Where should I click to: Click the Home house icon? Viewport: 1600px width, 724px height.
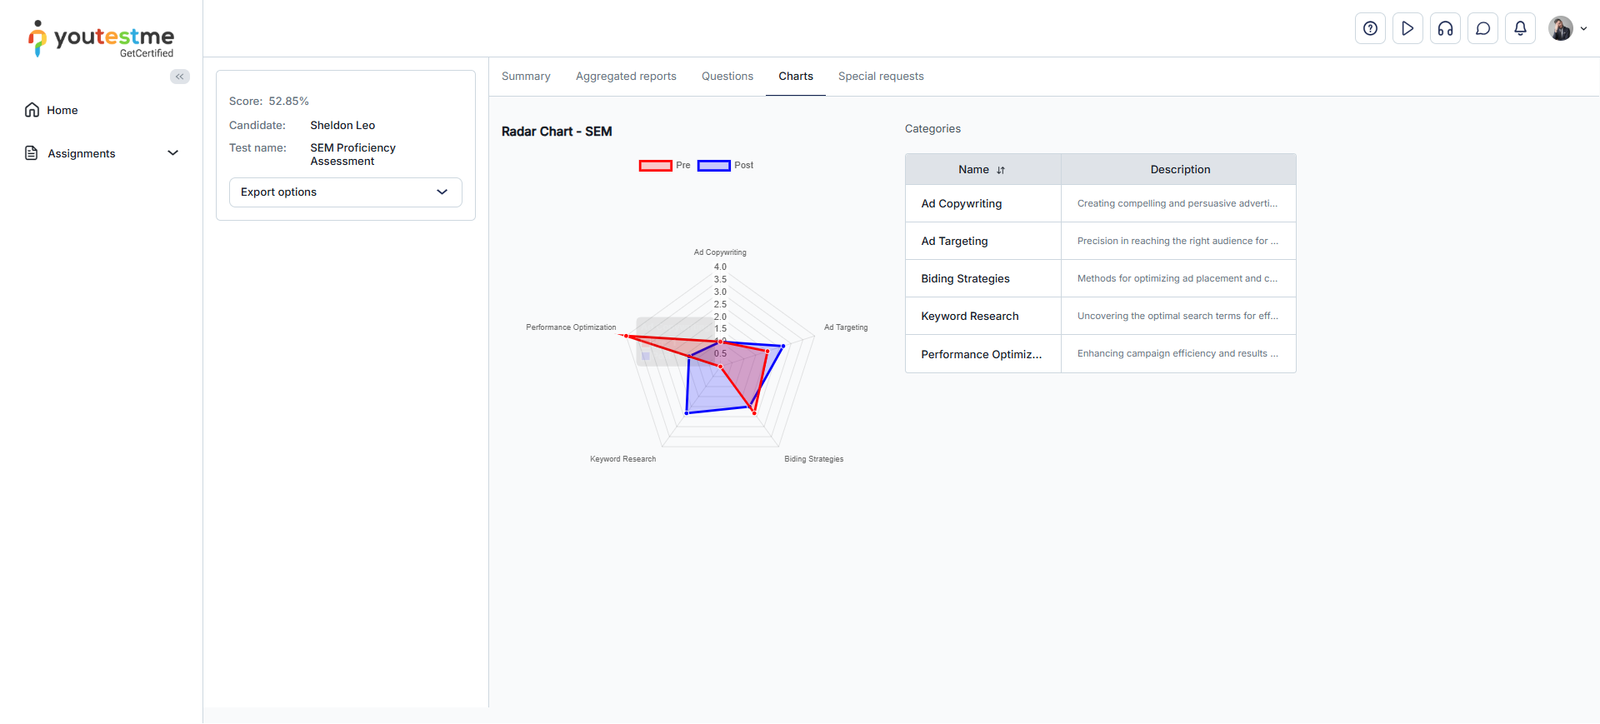click(32, 110)
